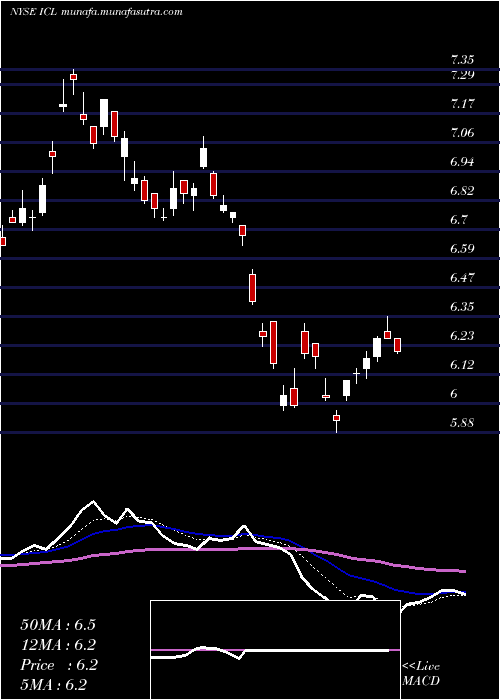Click the 6.7 price axis label
The height and width of the screenshot is (700, 500).
[x=459, y=220]
